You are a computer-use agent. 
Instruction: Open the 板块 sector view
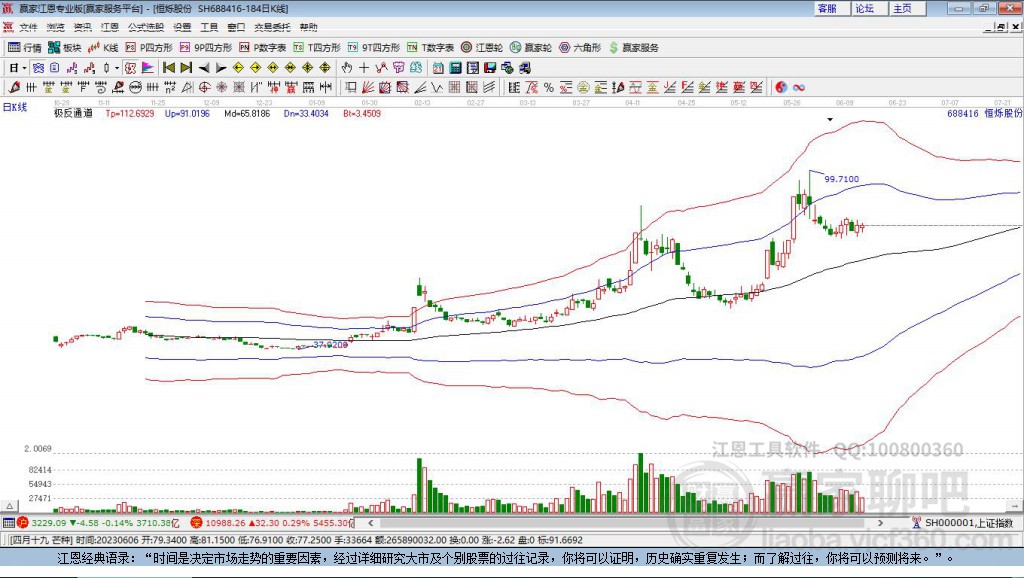pyautogui.click(x=64, y=48)
